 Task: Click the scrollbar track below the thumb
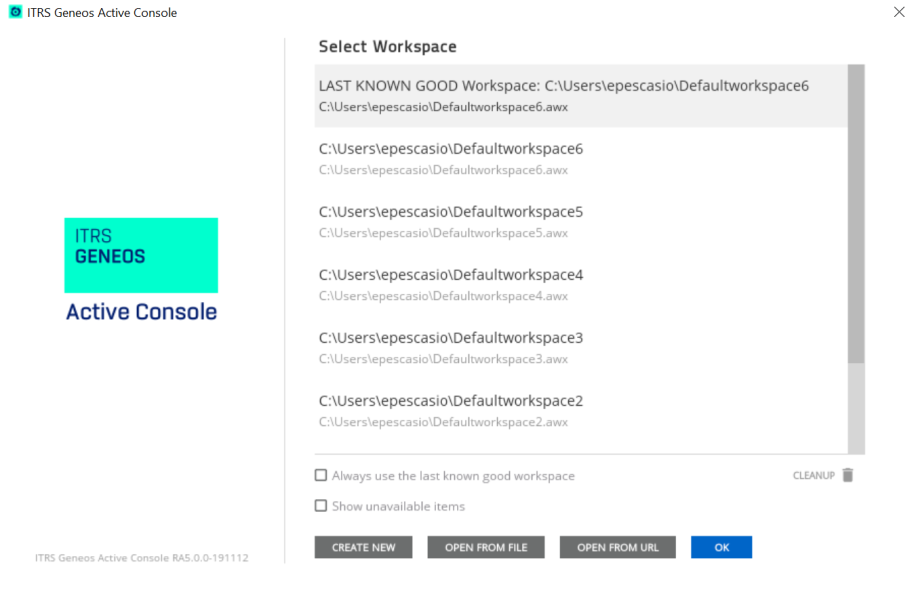coord(856,408)
